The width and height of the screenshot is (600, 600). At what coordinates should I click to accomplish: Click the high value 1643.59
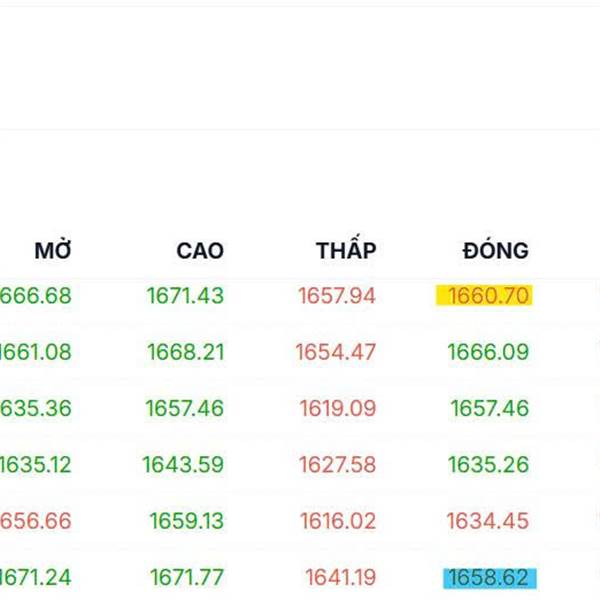pos(183,464)
